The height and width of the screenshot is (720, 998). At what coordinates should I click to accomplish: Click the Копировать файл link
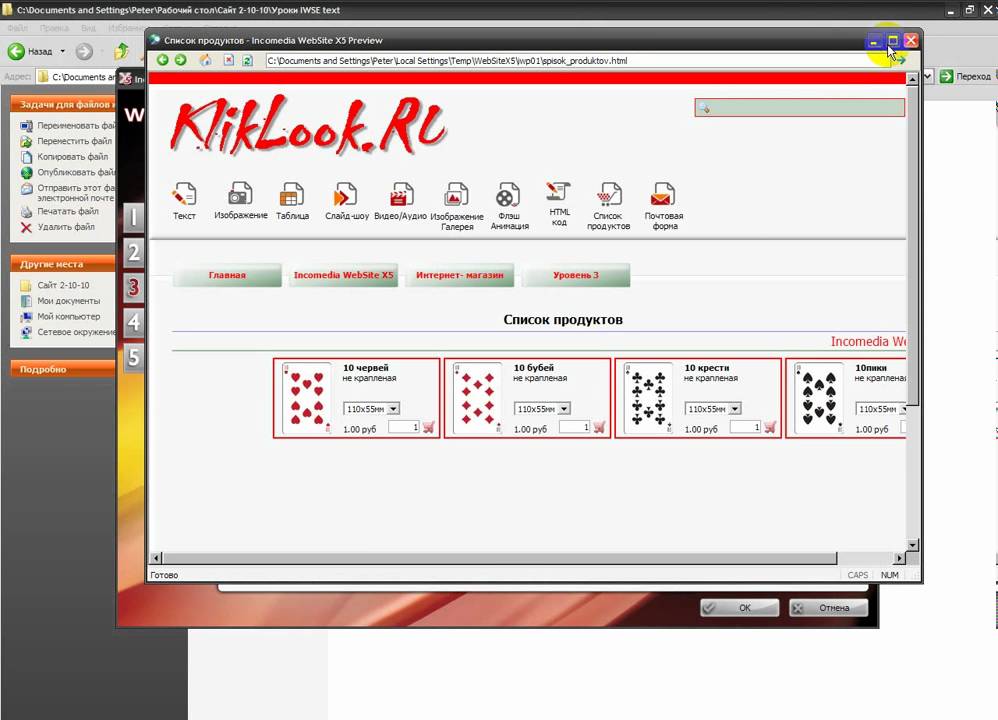tap(73, 157)
